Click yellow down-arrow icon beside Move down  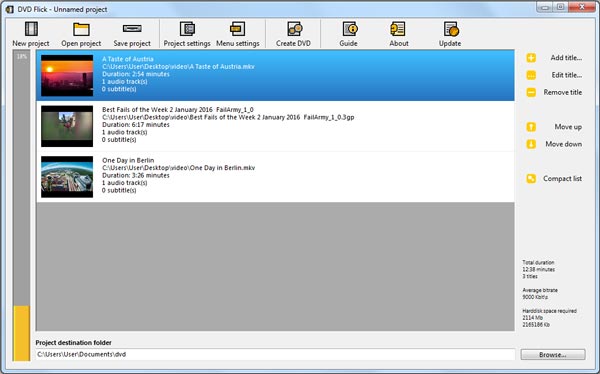(531, 144)
